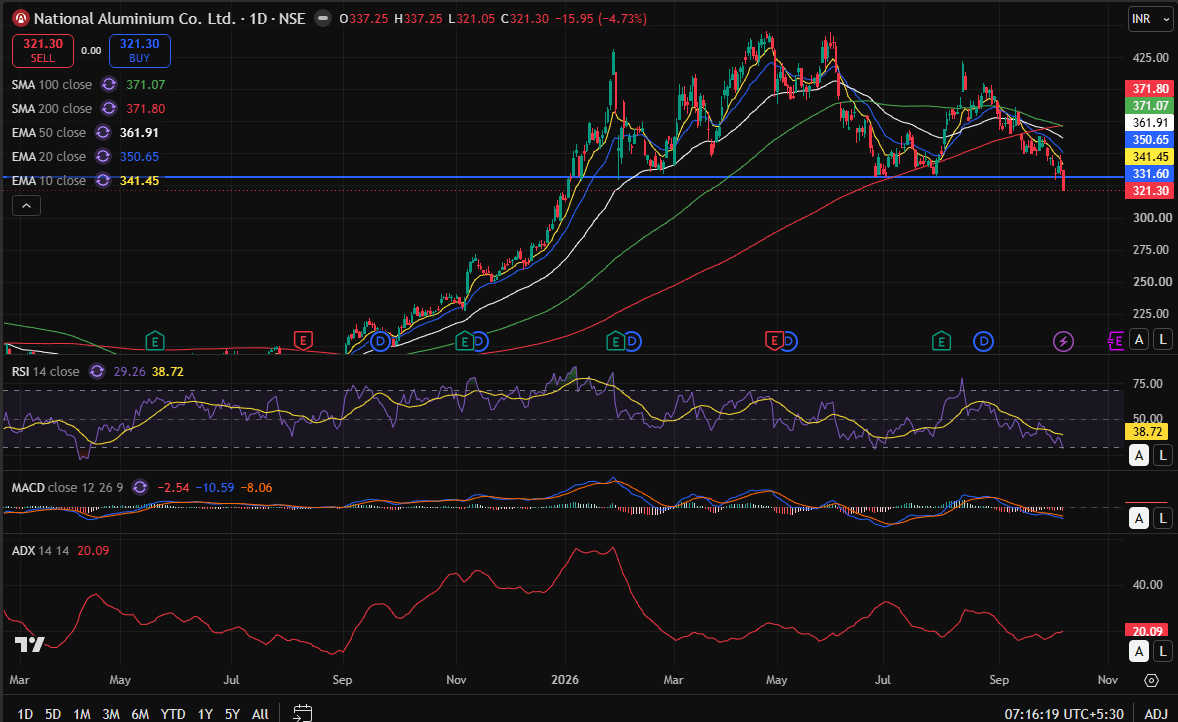
Task: Click the refresh icon beside EMA 10 close
Action: [x=103, y=181]
